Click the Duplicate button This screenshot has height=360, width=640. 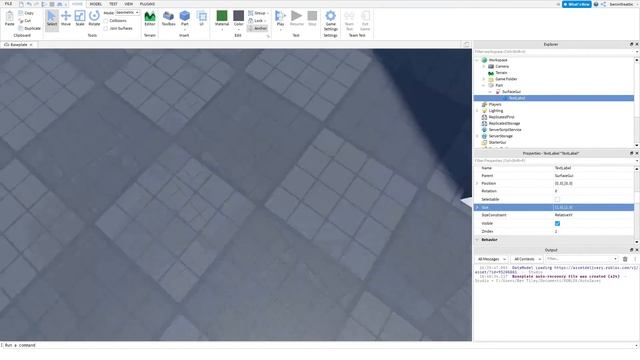pos(29,28)
